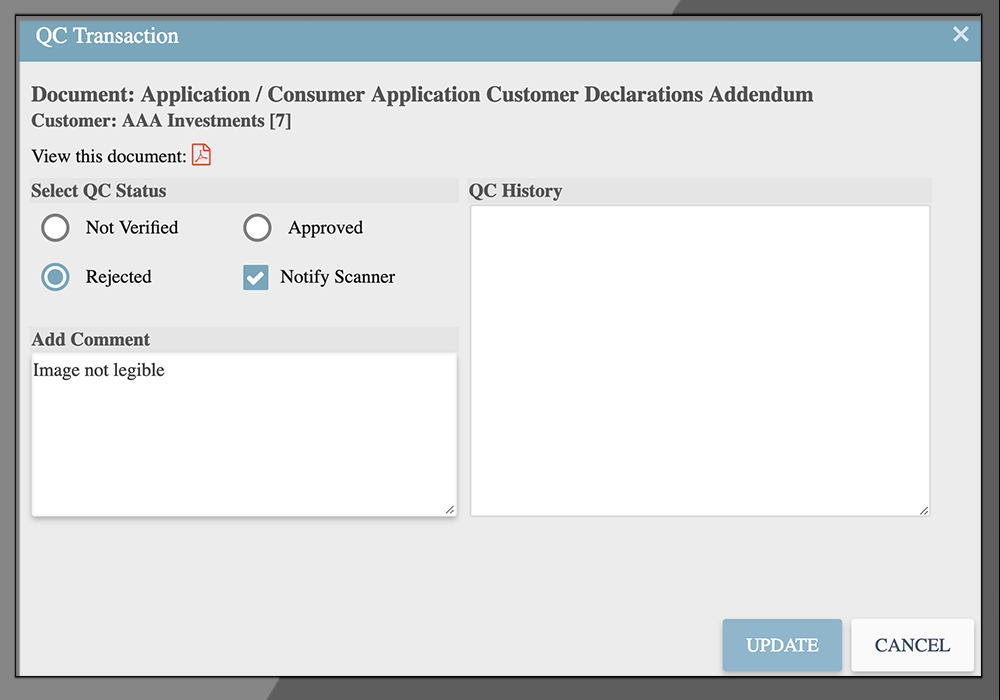Viewport: 1000px width, 700px height.
Task: Click the 'Add Comment' section header
Action: point(91,339)
